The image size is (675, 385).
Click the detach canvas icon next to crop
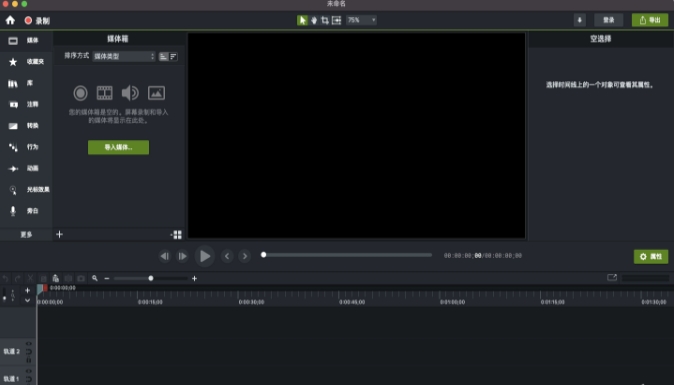click(x=336, y=20)
